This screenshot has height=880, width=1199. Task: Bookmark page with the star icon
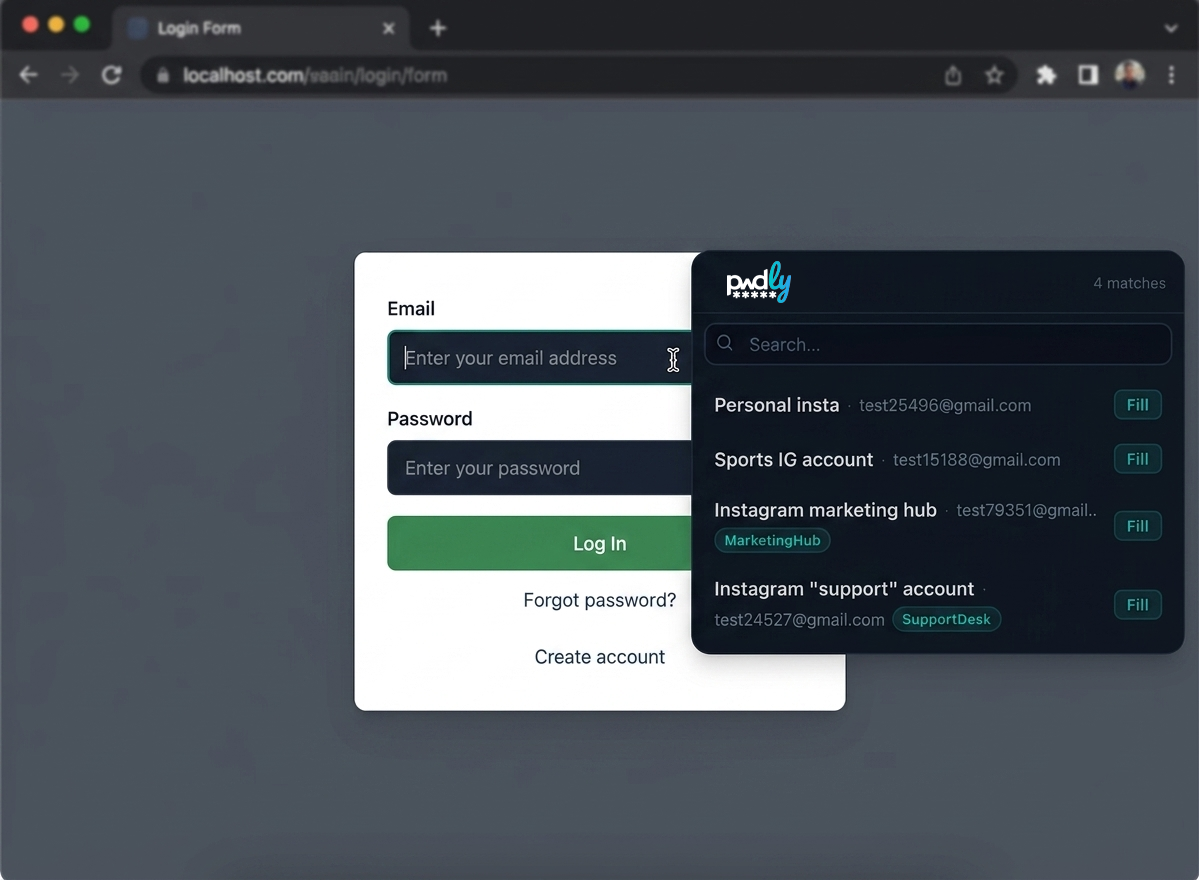pos(994,75)
